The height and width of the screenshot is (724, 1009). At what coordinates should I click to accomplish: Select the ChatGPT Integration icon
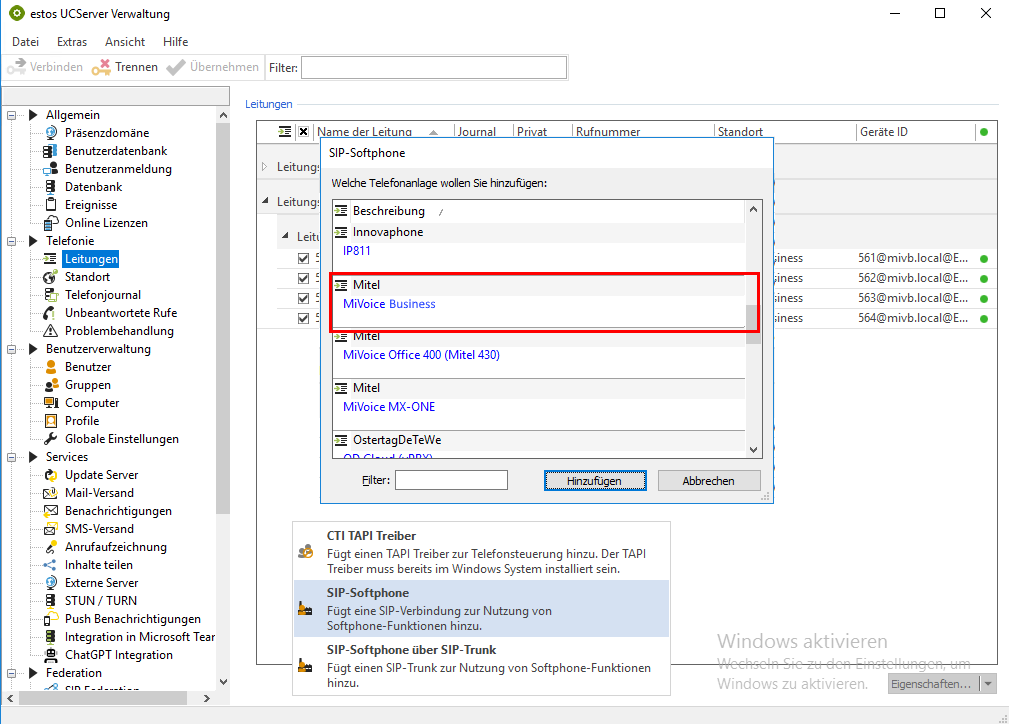point(48,654)
